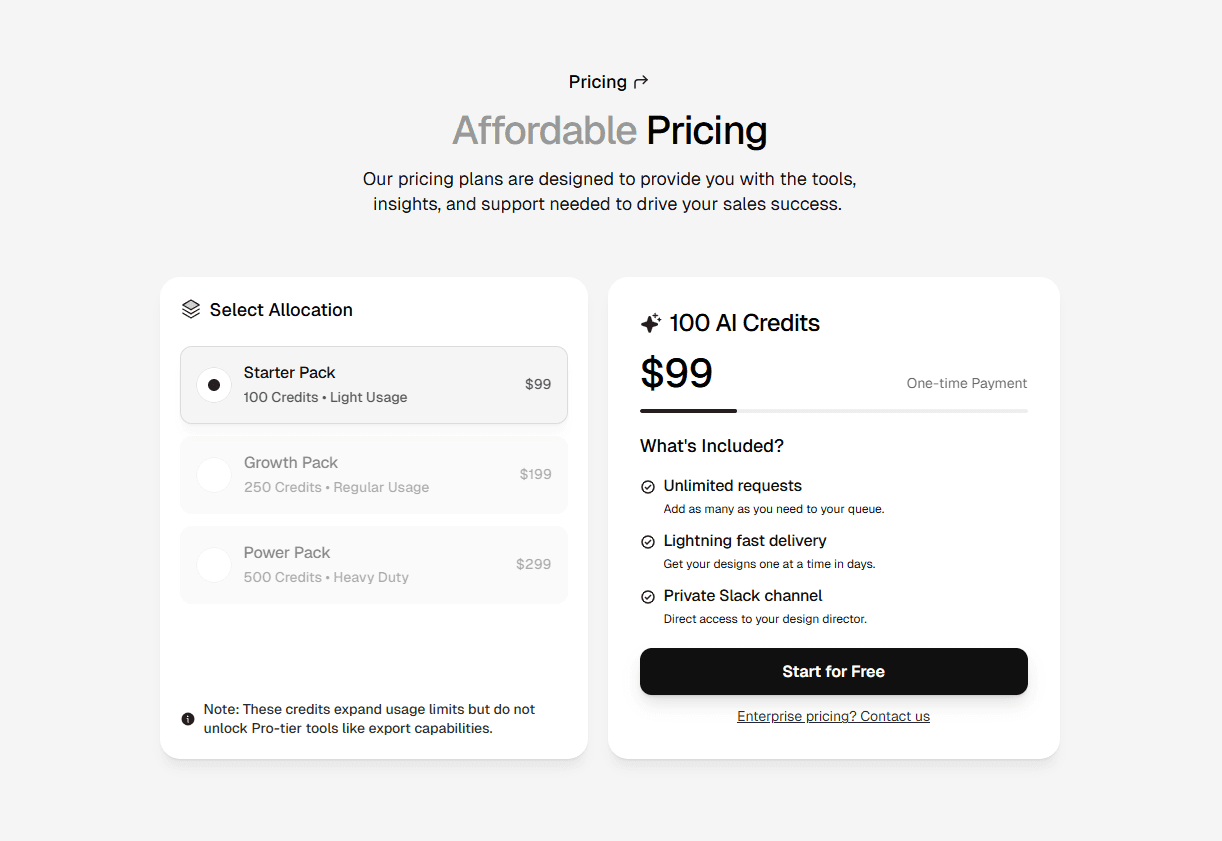Click the progress bar under the $99 price

pos(833,410)
